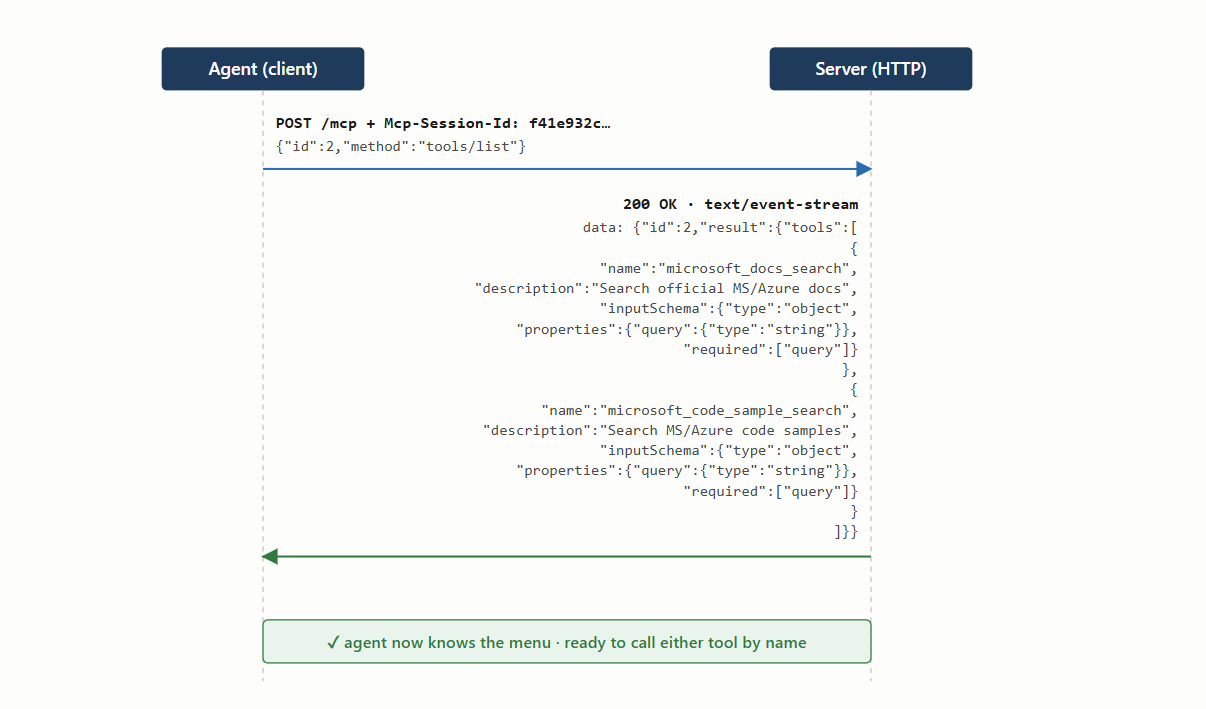Viewport: 1206px width, 709px height.
Task: Click 'Search official MS/Azure docs' description line
Action: click(666, 288)
